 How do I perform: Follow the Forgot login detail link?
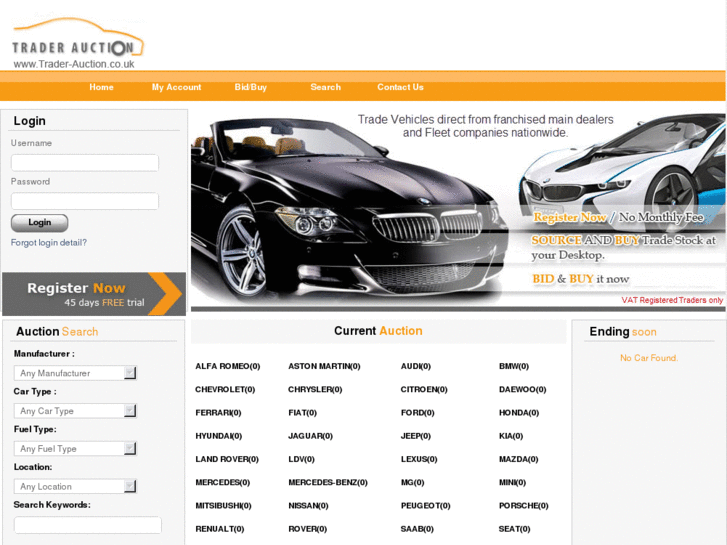[x=49, y=243]
